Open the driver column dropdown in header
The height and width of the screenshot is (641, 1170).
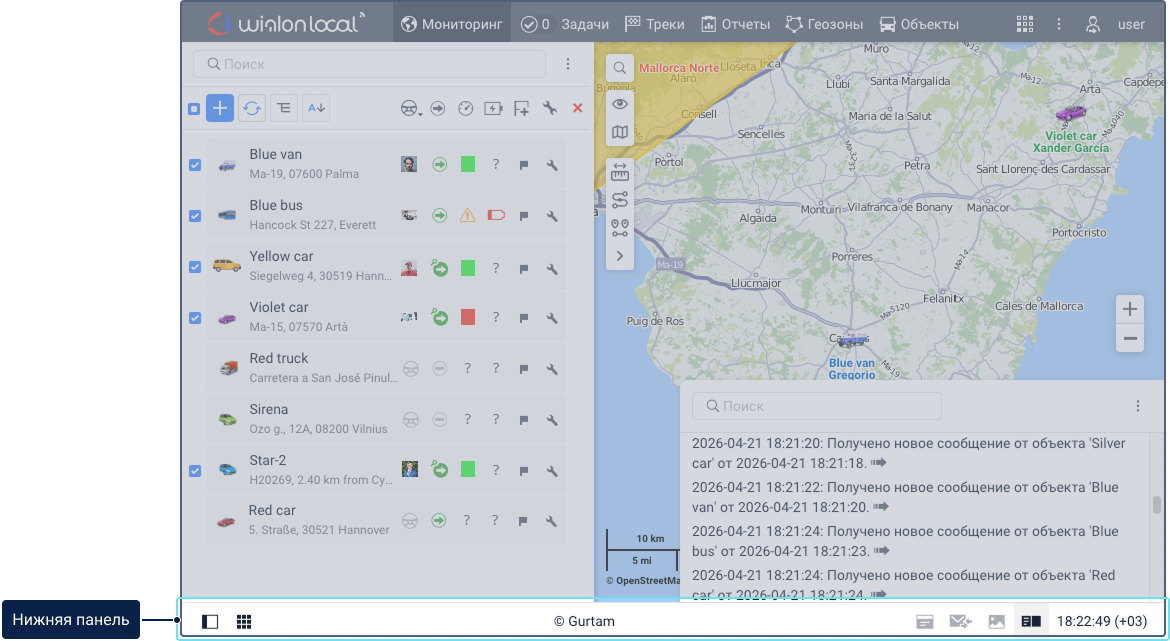(x=411, y=109)
